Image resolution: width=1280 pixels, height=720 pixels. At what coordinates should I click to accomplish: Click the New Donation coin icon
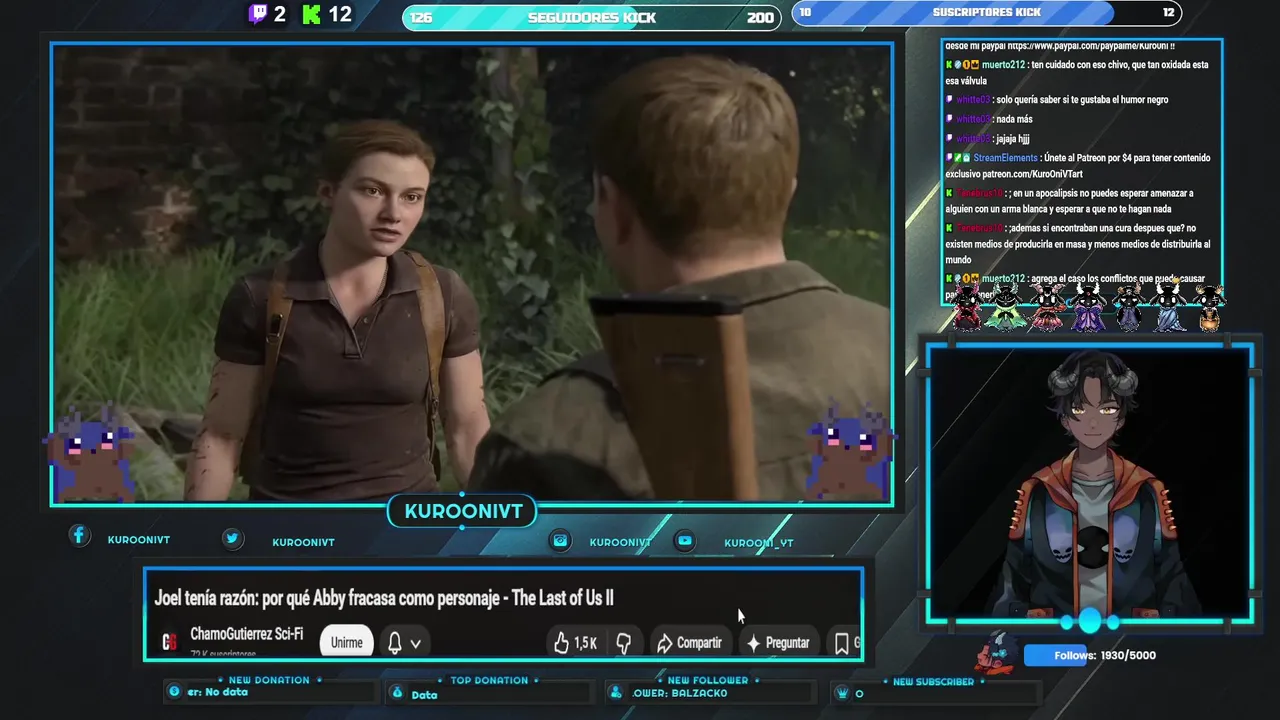(x=174, y=691)
